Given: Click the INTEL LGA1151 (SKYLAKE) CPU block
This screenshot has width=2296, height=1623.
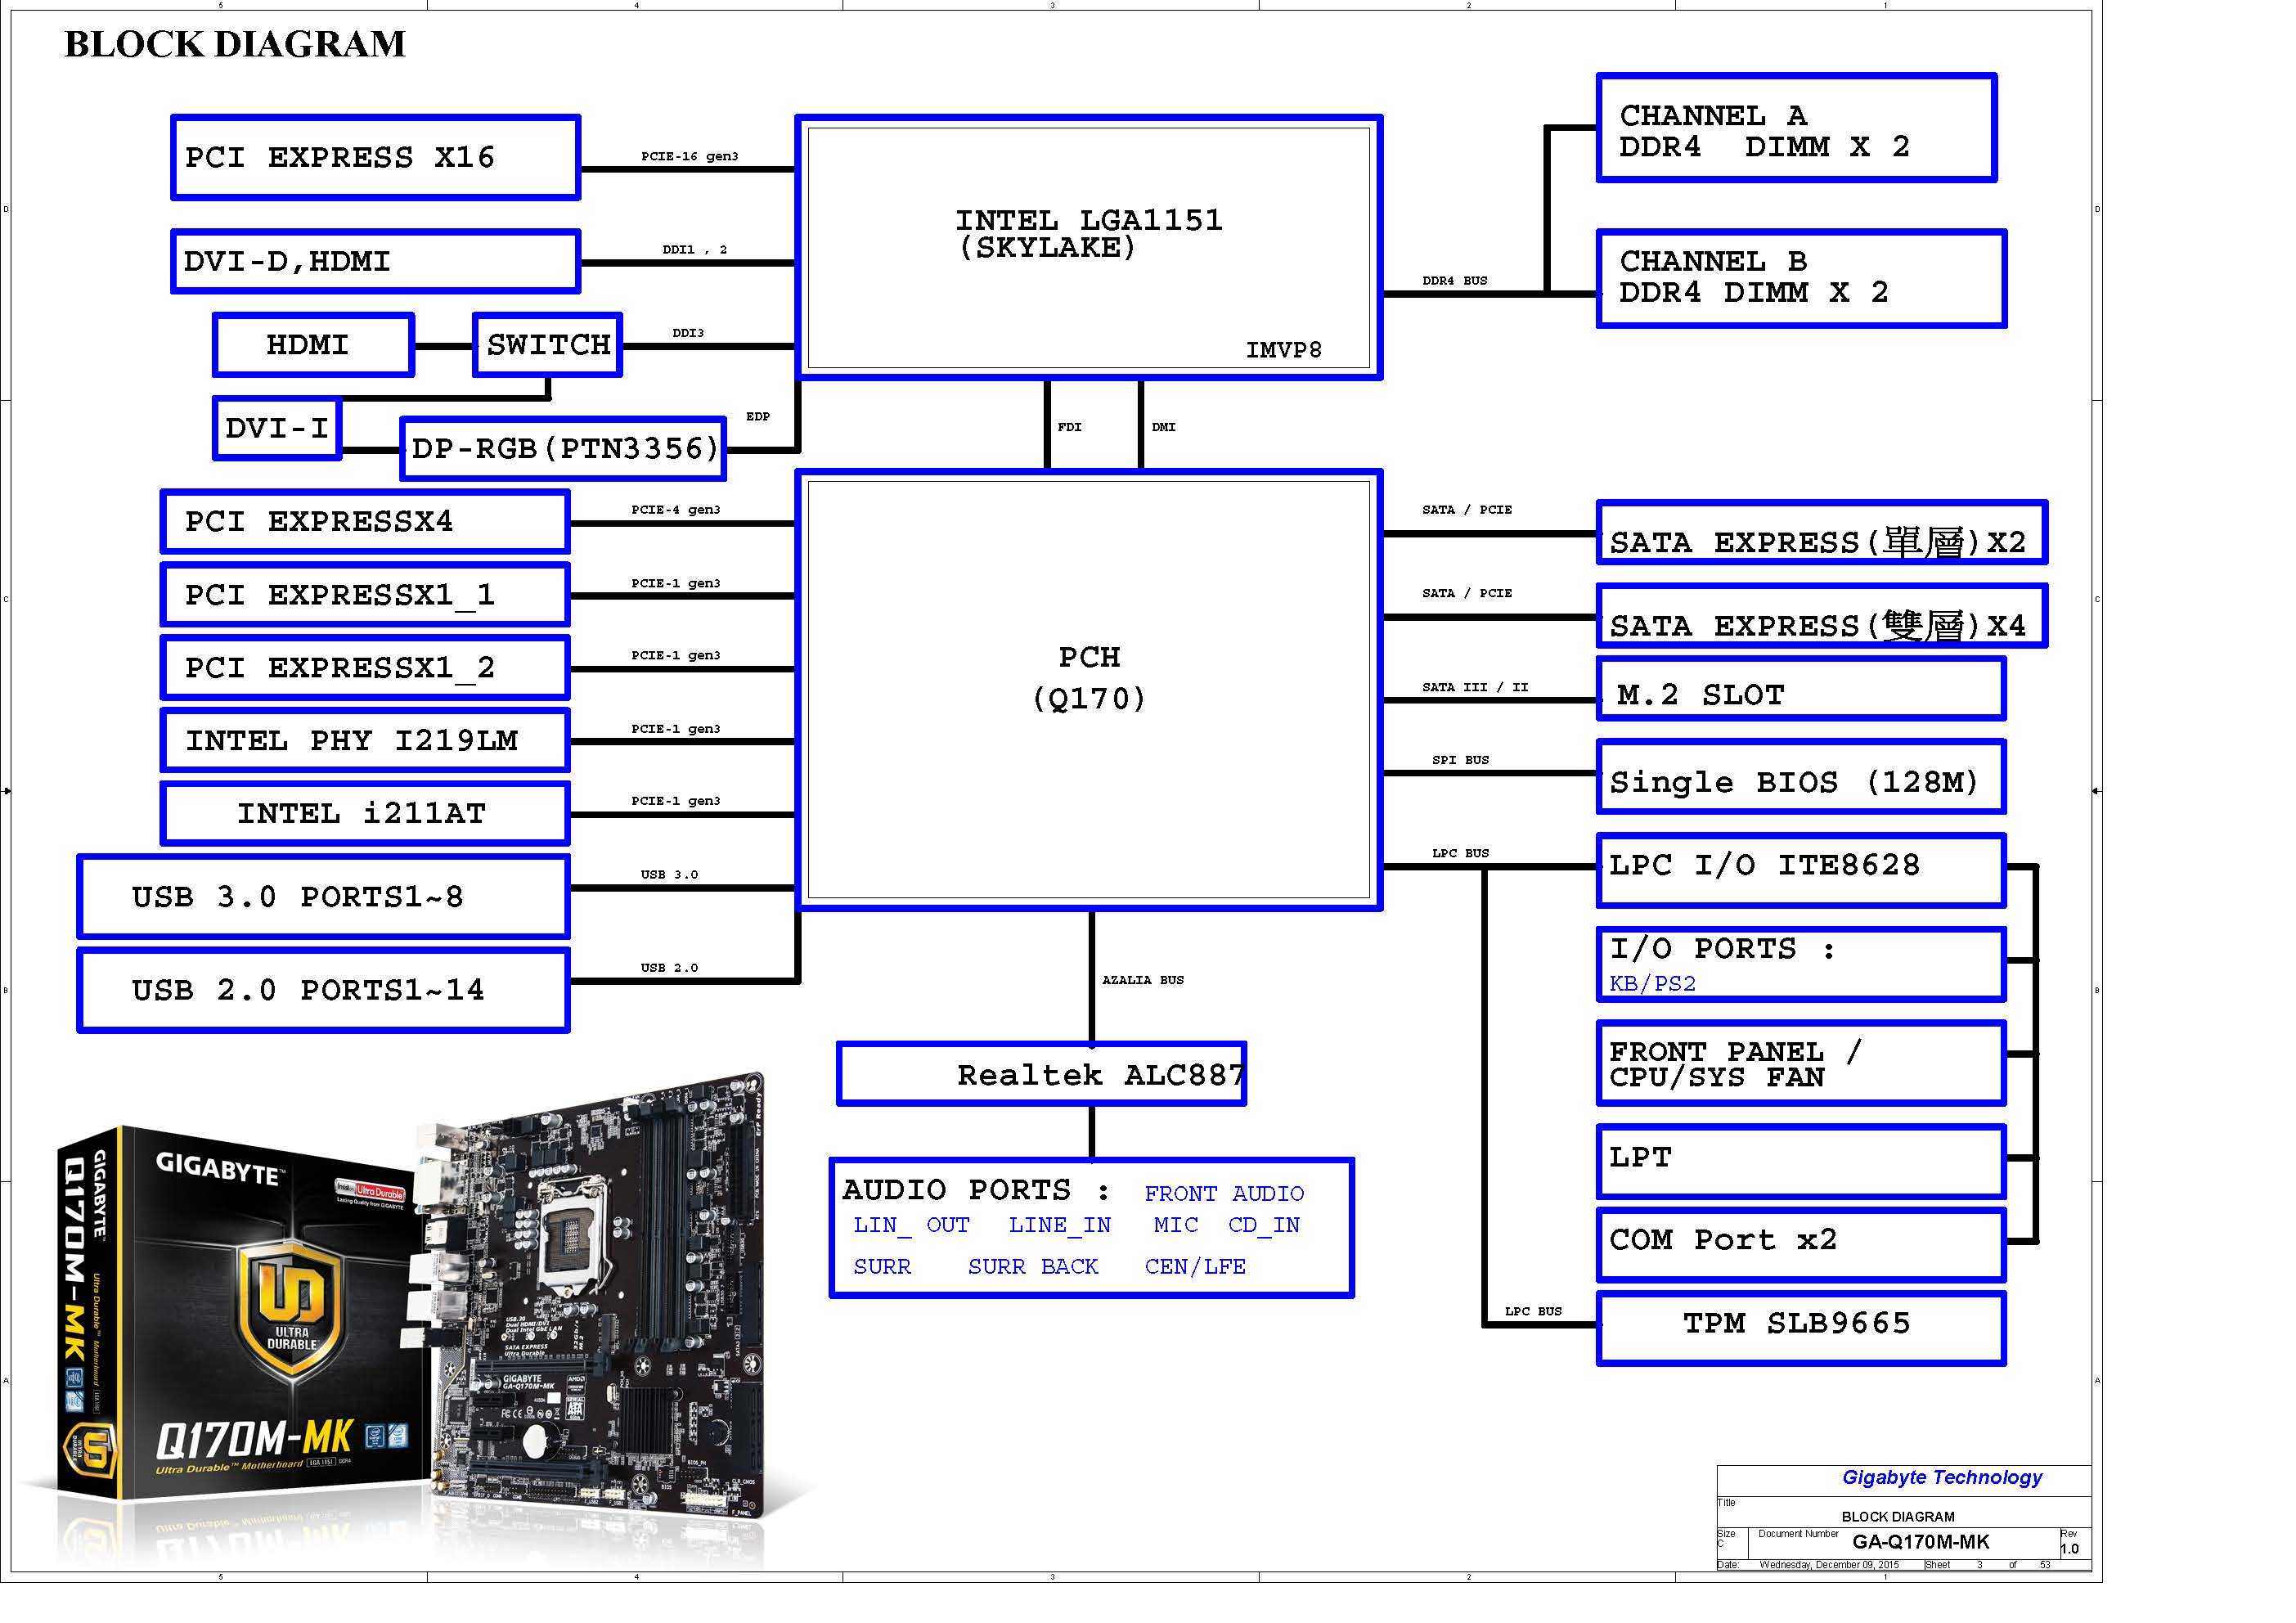Looking at the screenshot, I should 1089,247.
